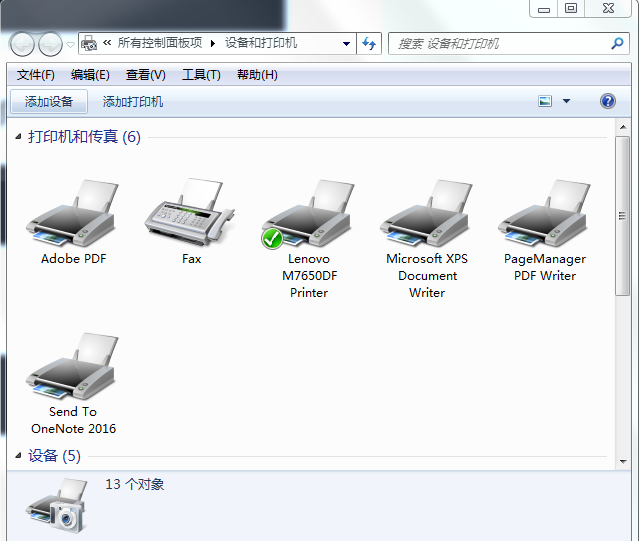Open the recent pages dropdown arrow
Screen dimensions: 639x541
[x=70, y=44]
